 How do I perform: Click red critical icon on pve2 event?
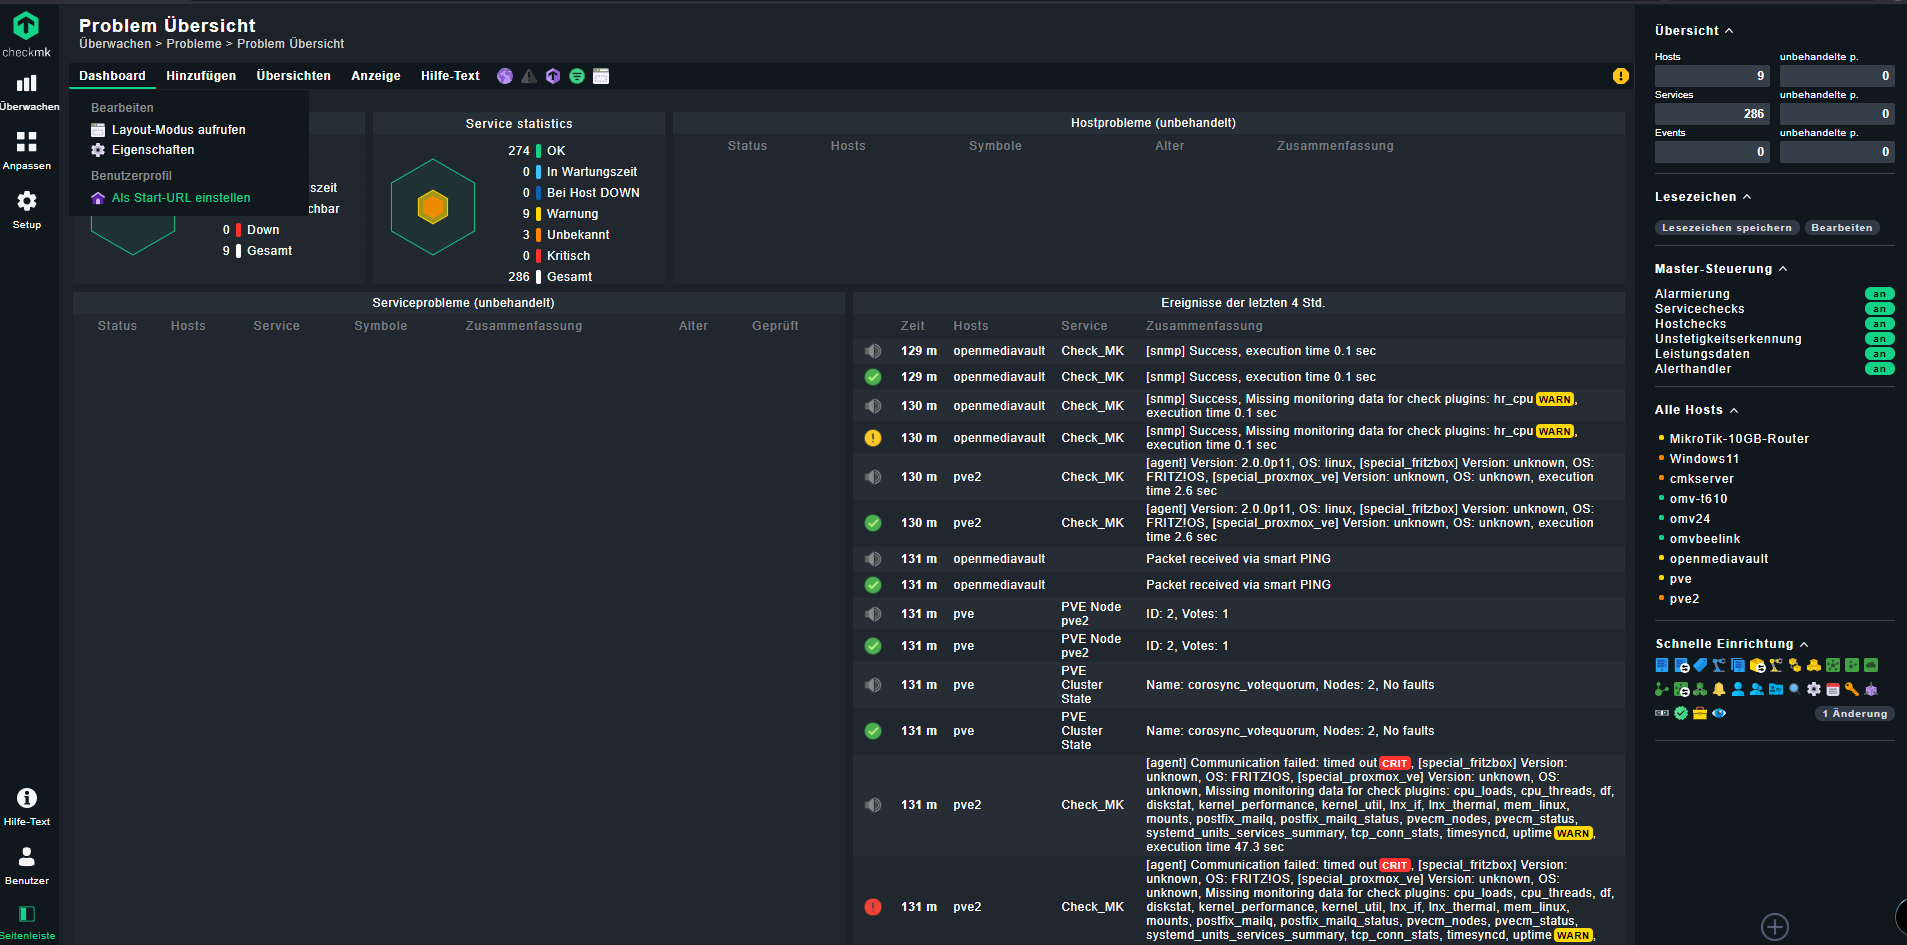[x=873, y=907]
